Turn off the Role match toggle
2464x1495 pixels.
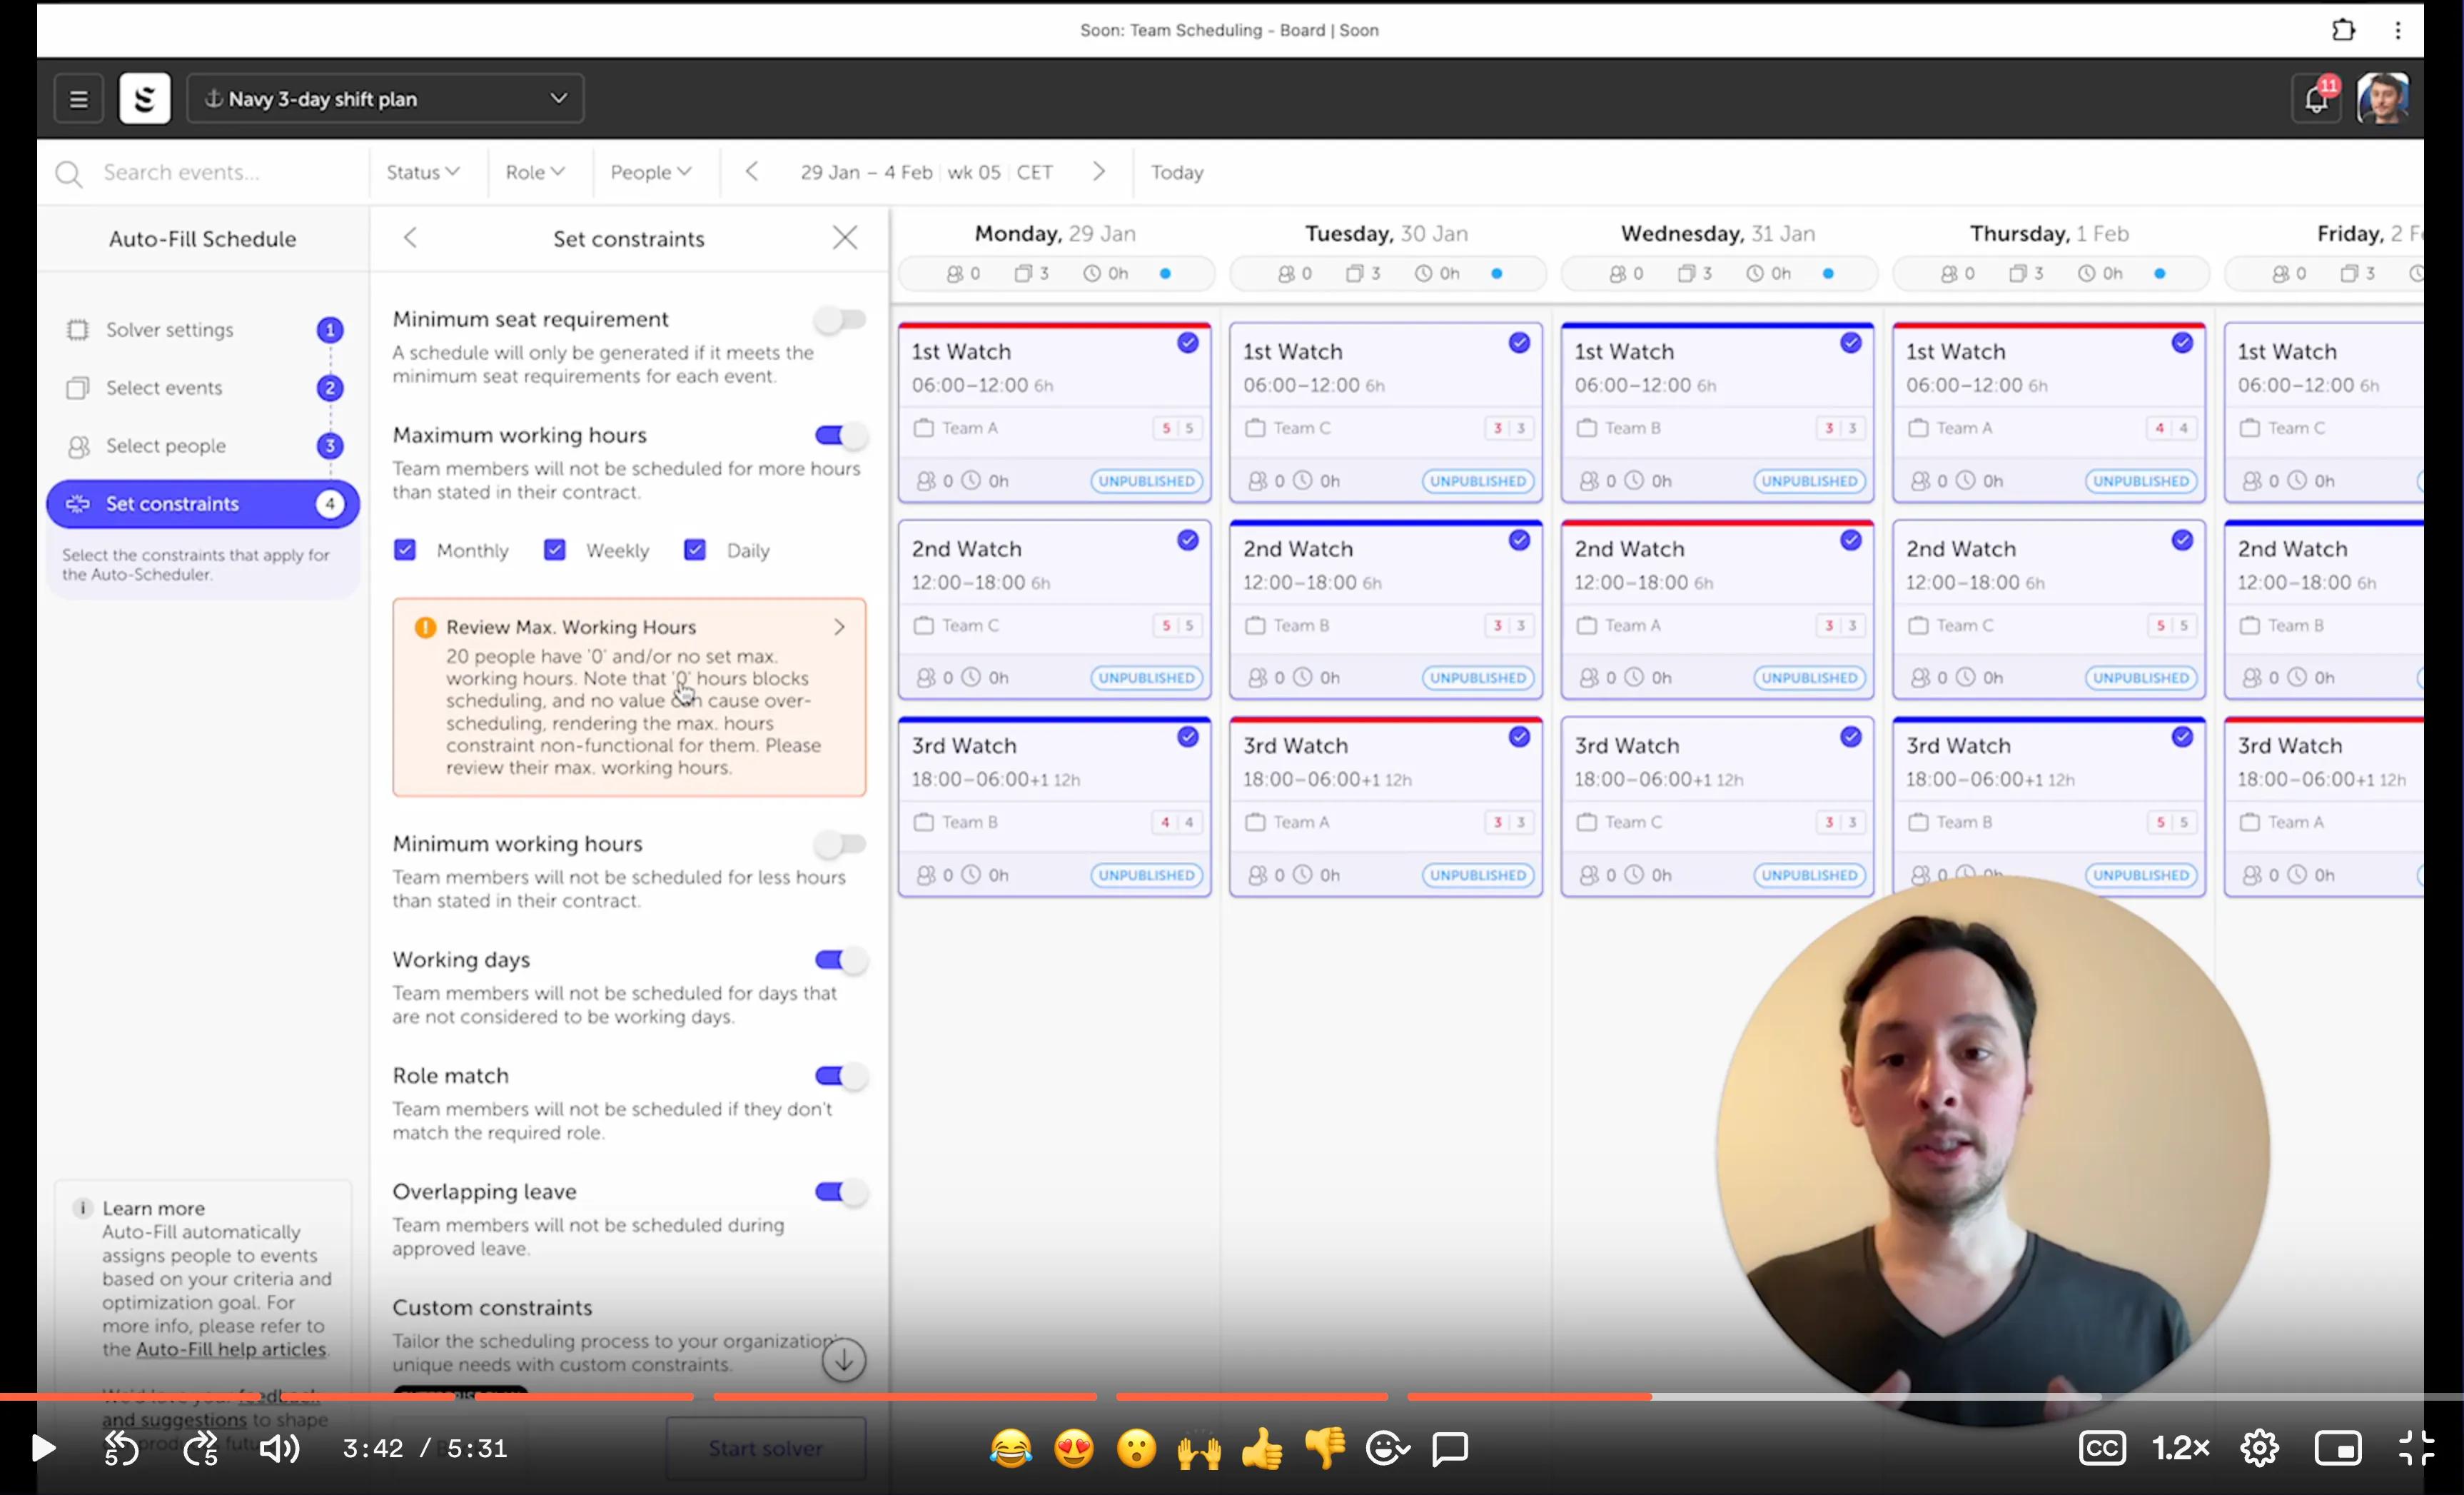tap(840, 1076)
